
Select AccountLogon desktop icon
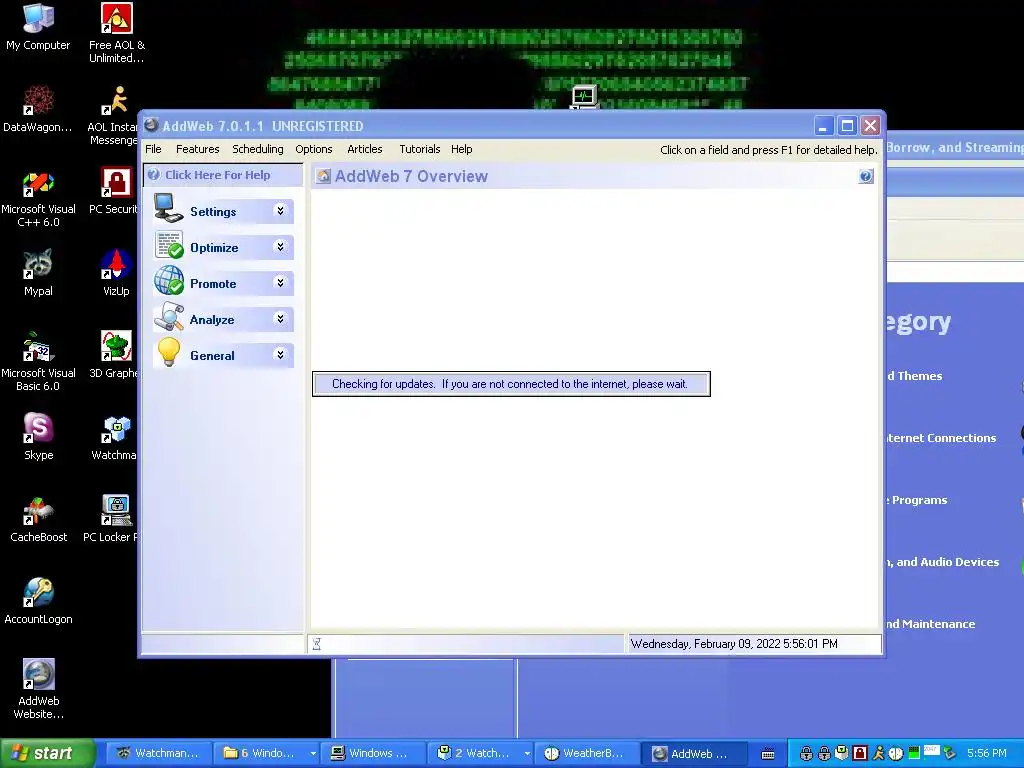click(38, 601)
